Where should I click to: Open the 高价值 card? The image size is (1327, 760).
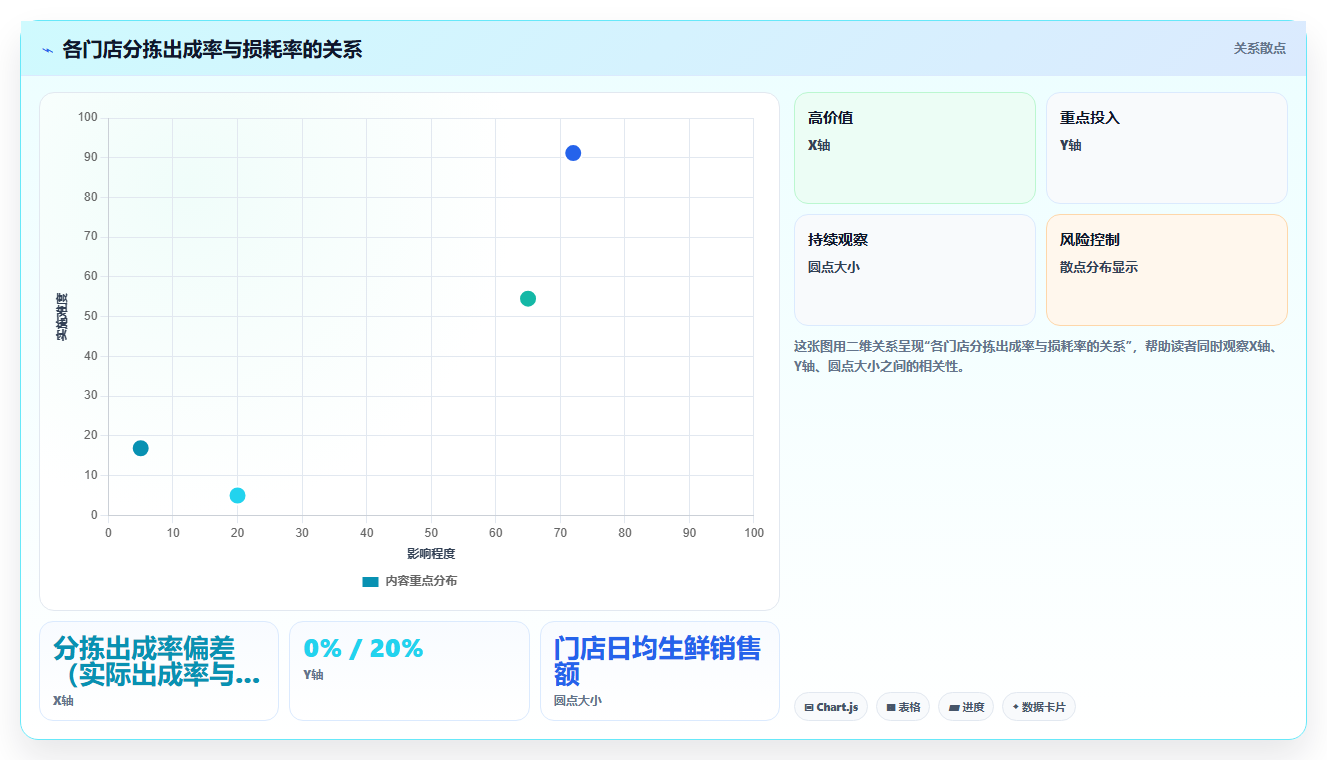tap(915, 148)
